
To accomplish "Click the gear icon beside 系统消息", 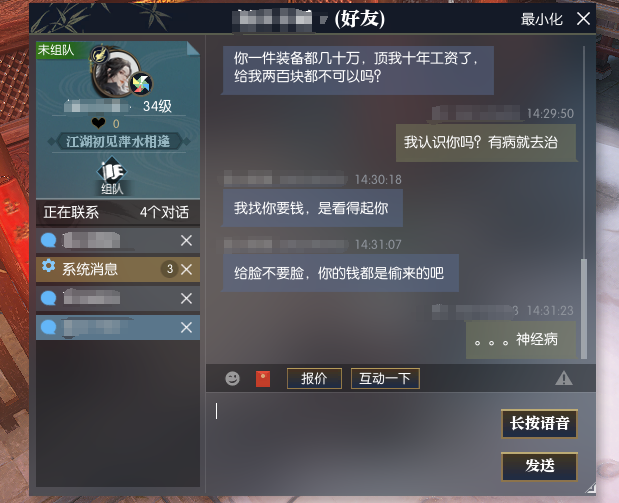I will [x=49, y=266].
